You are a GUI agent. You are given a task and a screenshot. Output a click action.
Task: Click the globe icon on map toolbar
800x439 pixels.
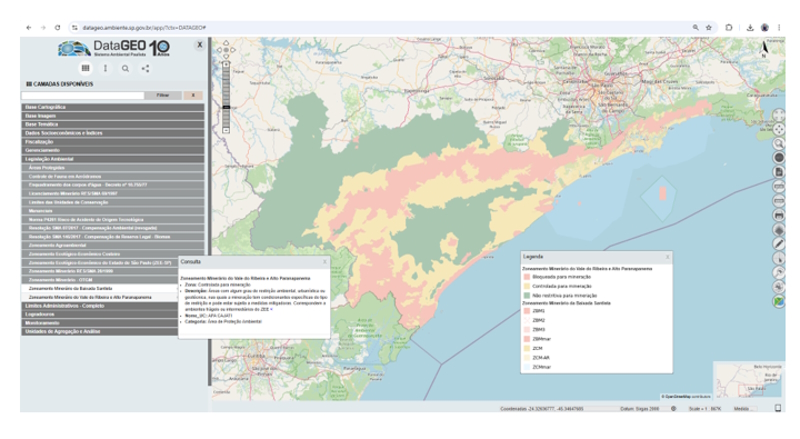[779, 157]
